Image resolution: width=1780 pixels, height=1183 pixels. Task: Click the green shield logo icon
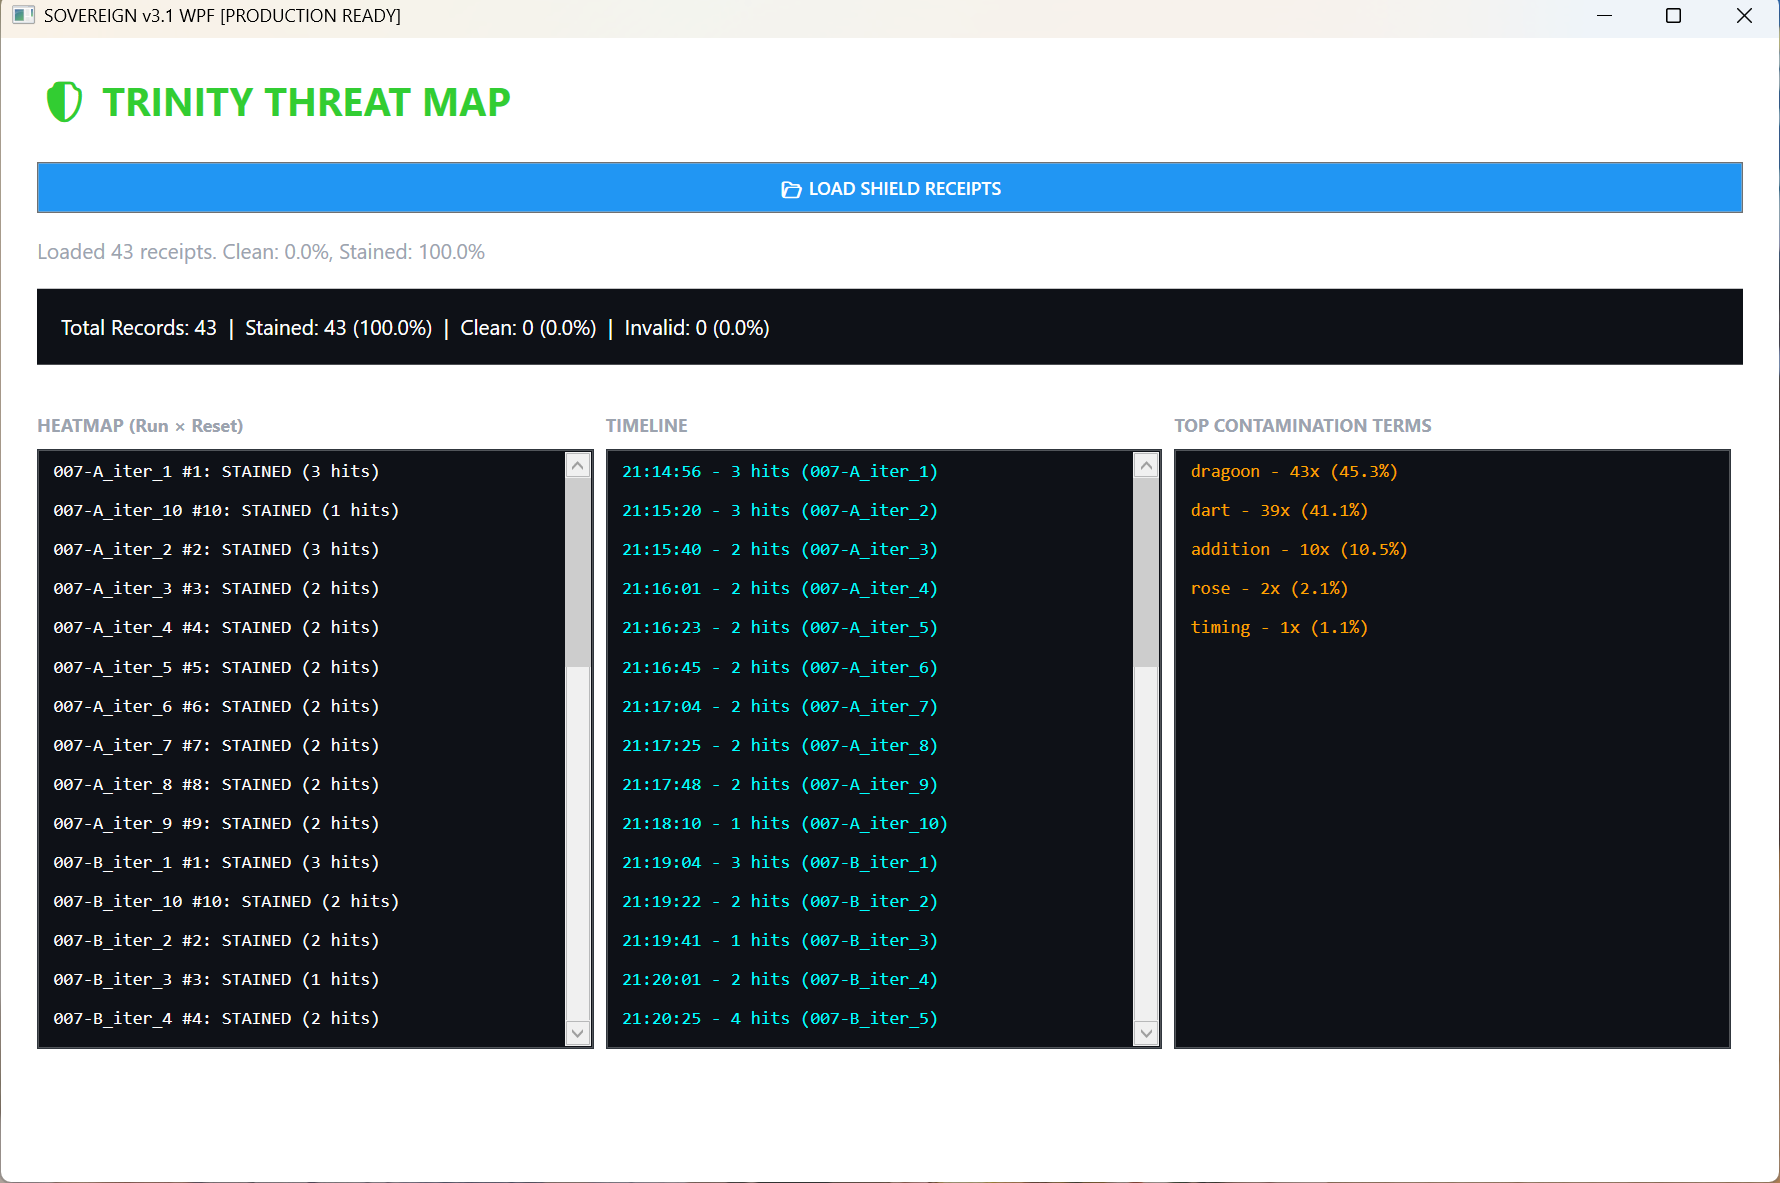tap(64, 102)
